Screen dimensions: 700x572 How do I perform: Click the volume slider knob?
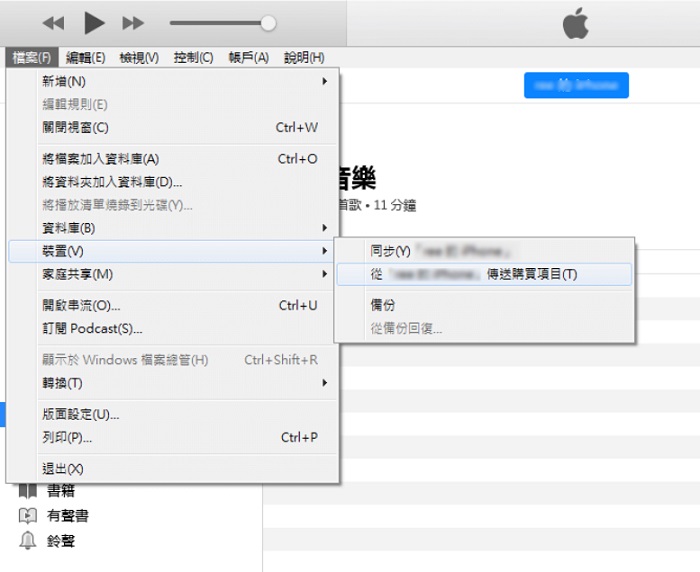tap(268, 23)
